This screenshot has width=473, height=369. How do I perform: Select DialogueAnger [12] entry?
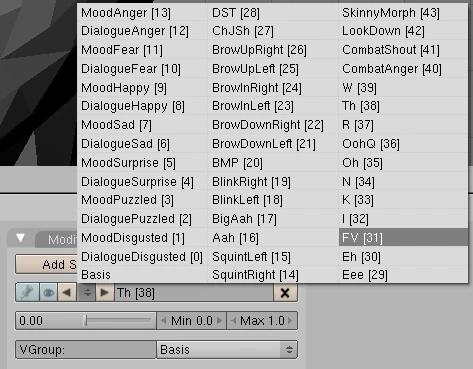(142, 31)
